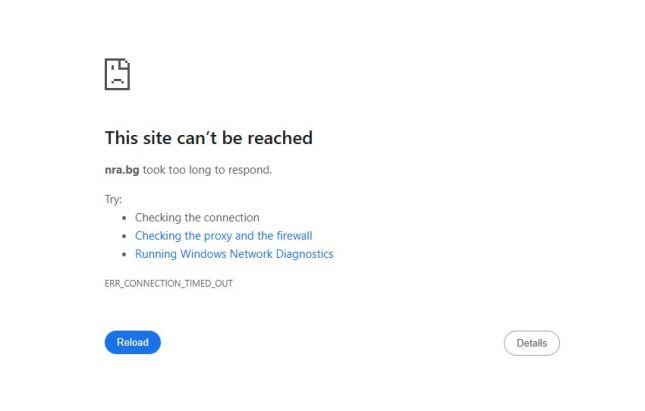Click the word "respond" in the message
The height and width of the screenshot is (411, 645).
click(x=249, y=170)
